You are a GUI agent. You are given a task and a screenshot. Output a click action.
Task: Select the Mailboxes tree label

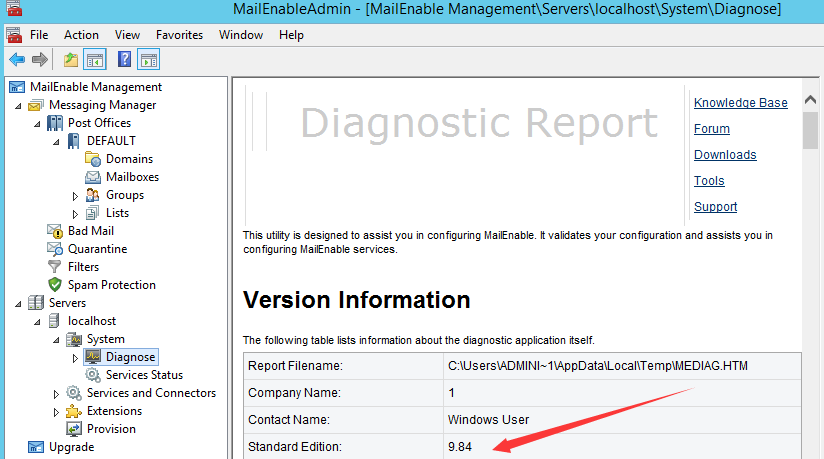coord(132,177)
